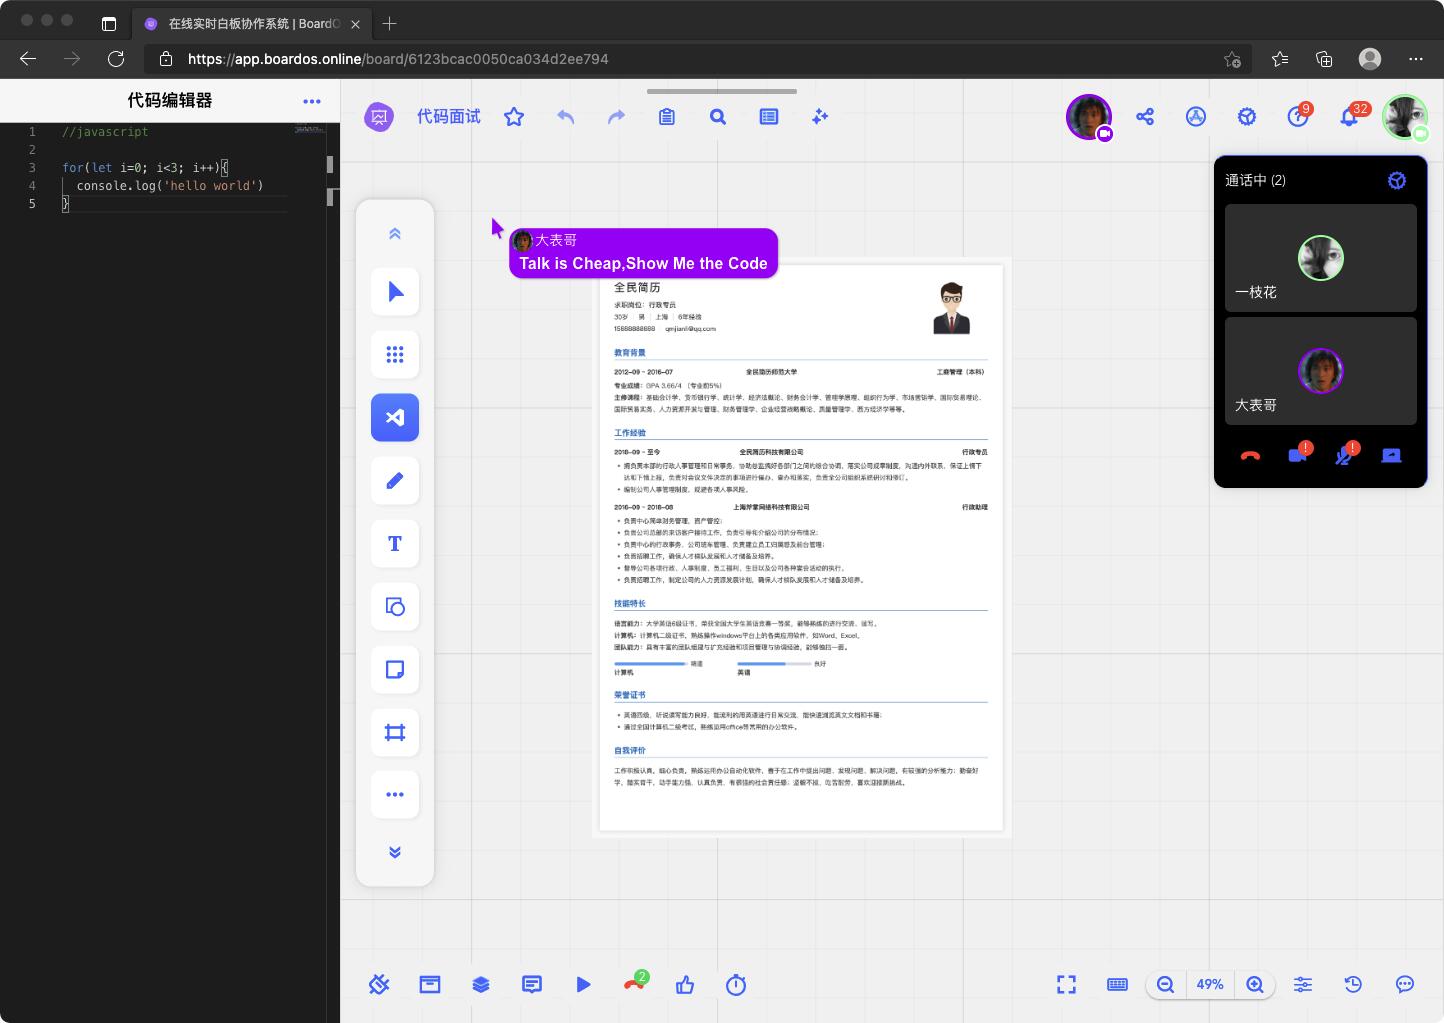Click the share board icon
This screenshot has width=1444, height=1023.
pos(1145,117)
